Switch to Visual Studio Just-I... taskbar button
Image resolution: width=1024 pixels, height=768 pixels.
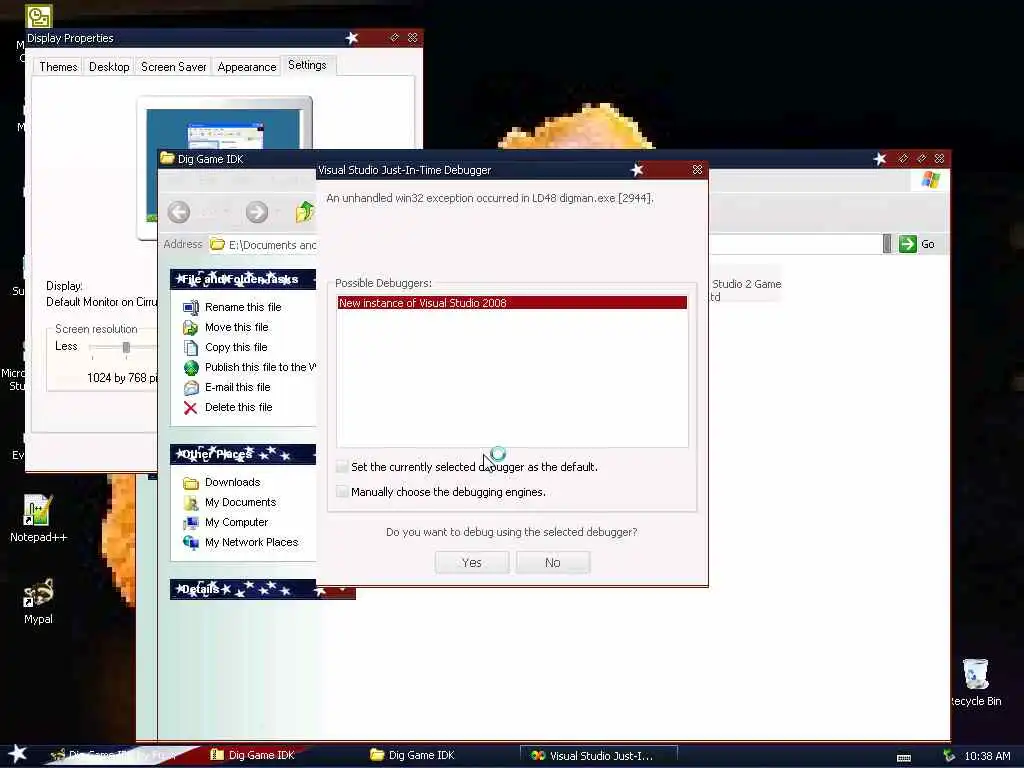(598, 756)
